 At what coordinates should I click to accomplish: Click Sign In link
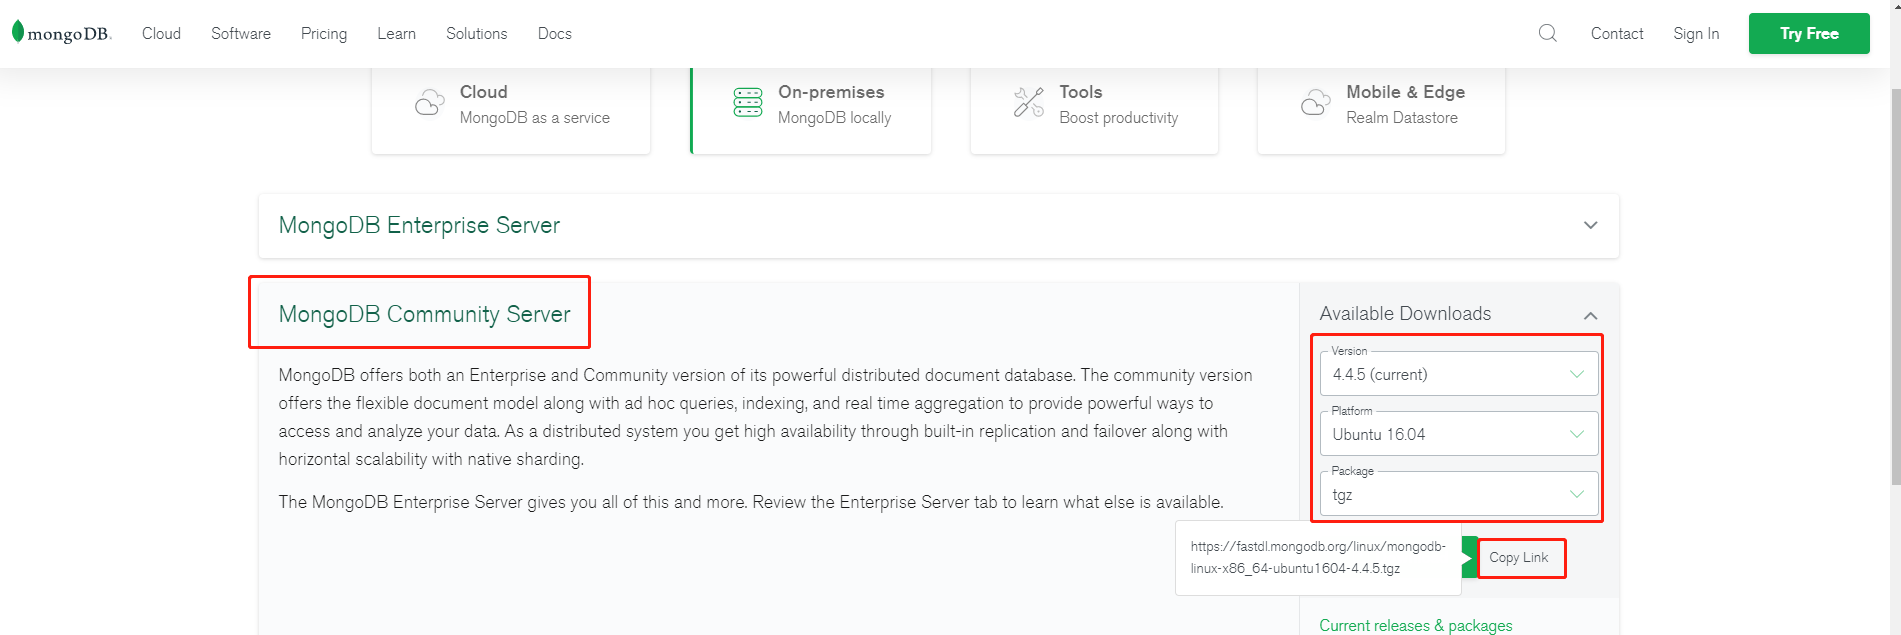tap(1696, 33)
